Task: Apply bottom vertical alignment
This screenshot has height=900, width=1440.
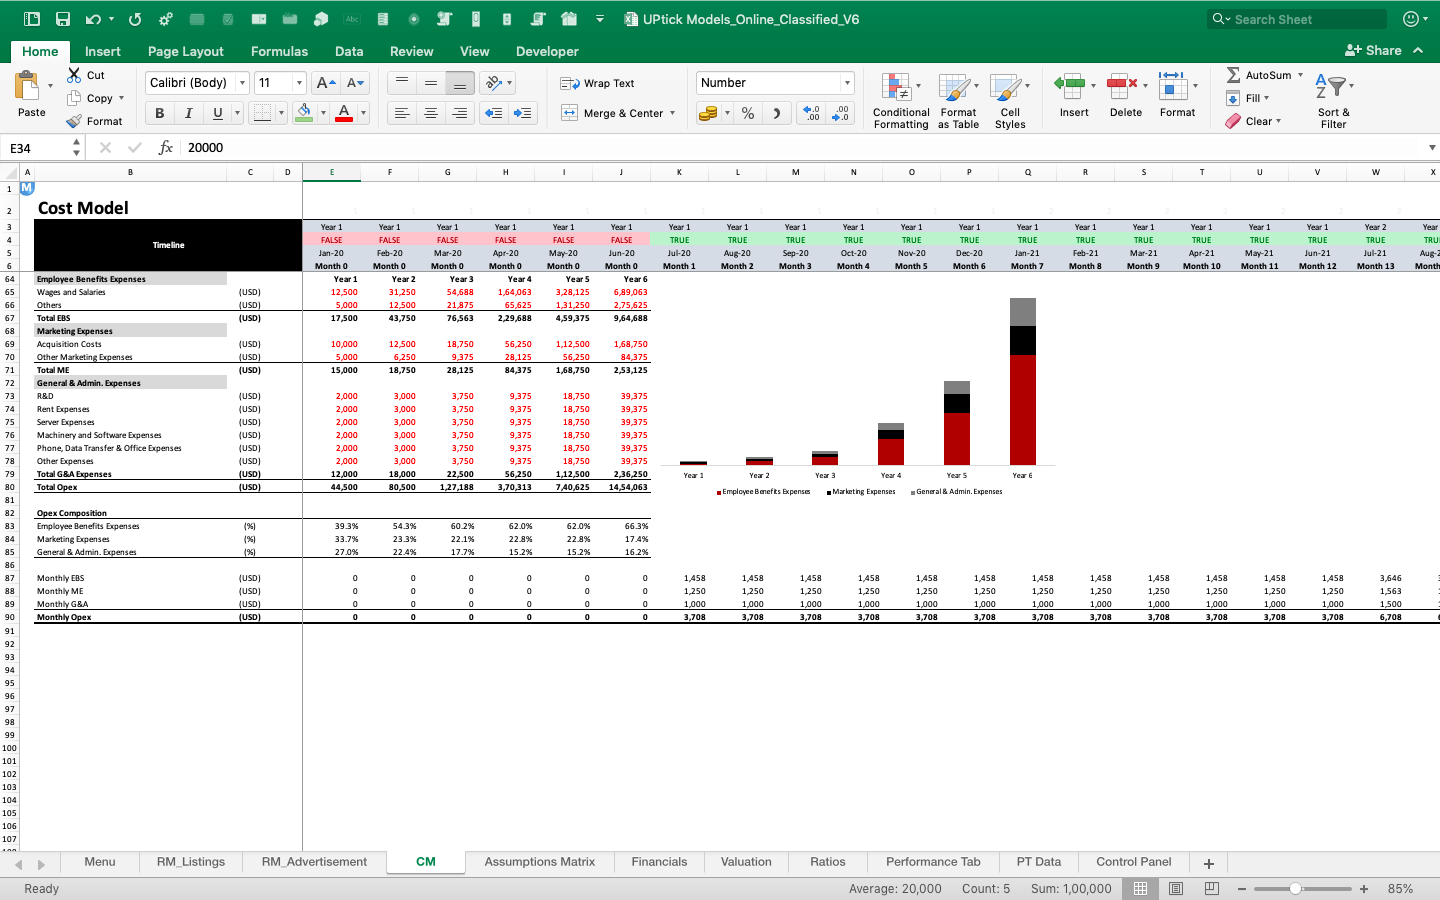Action: [460, 83]
